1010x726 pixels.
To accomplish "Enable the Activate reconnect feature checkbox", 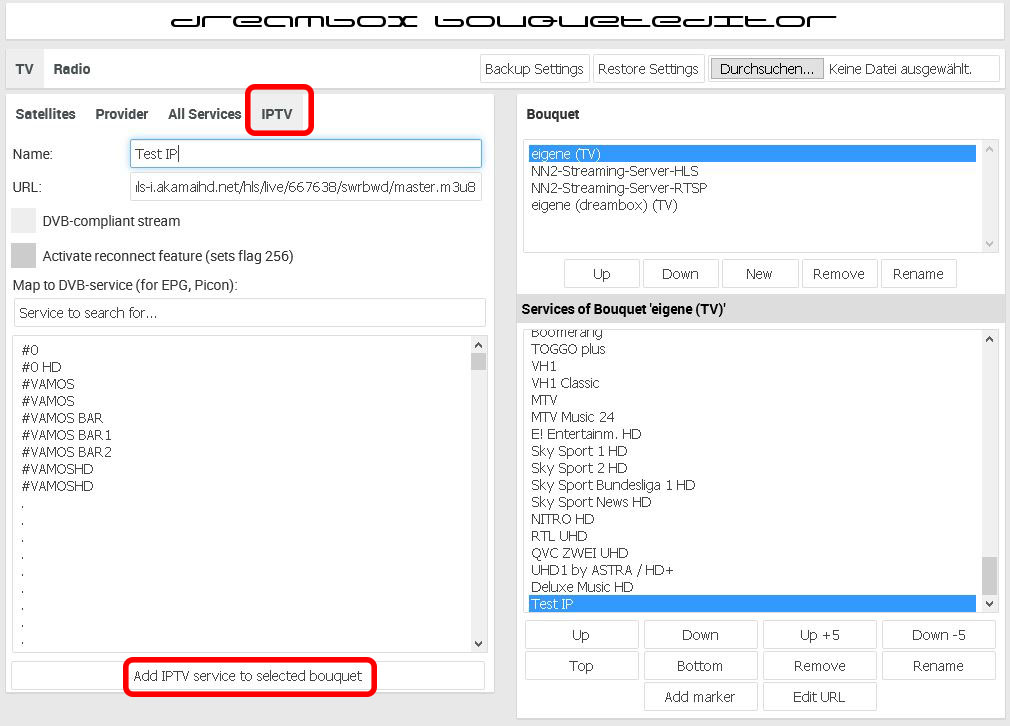I will pos(24,256).
